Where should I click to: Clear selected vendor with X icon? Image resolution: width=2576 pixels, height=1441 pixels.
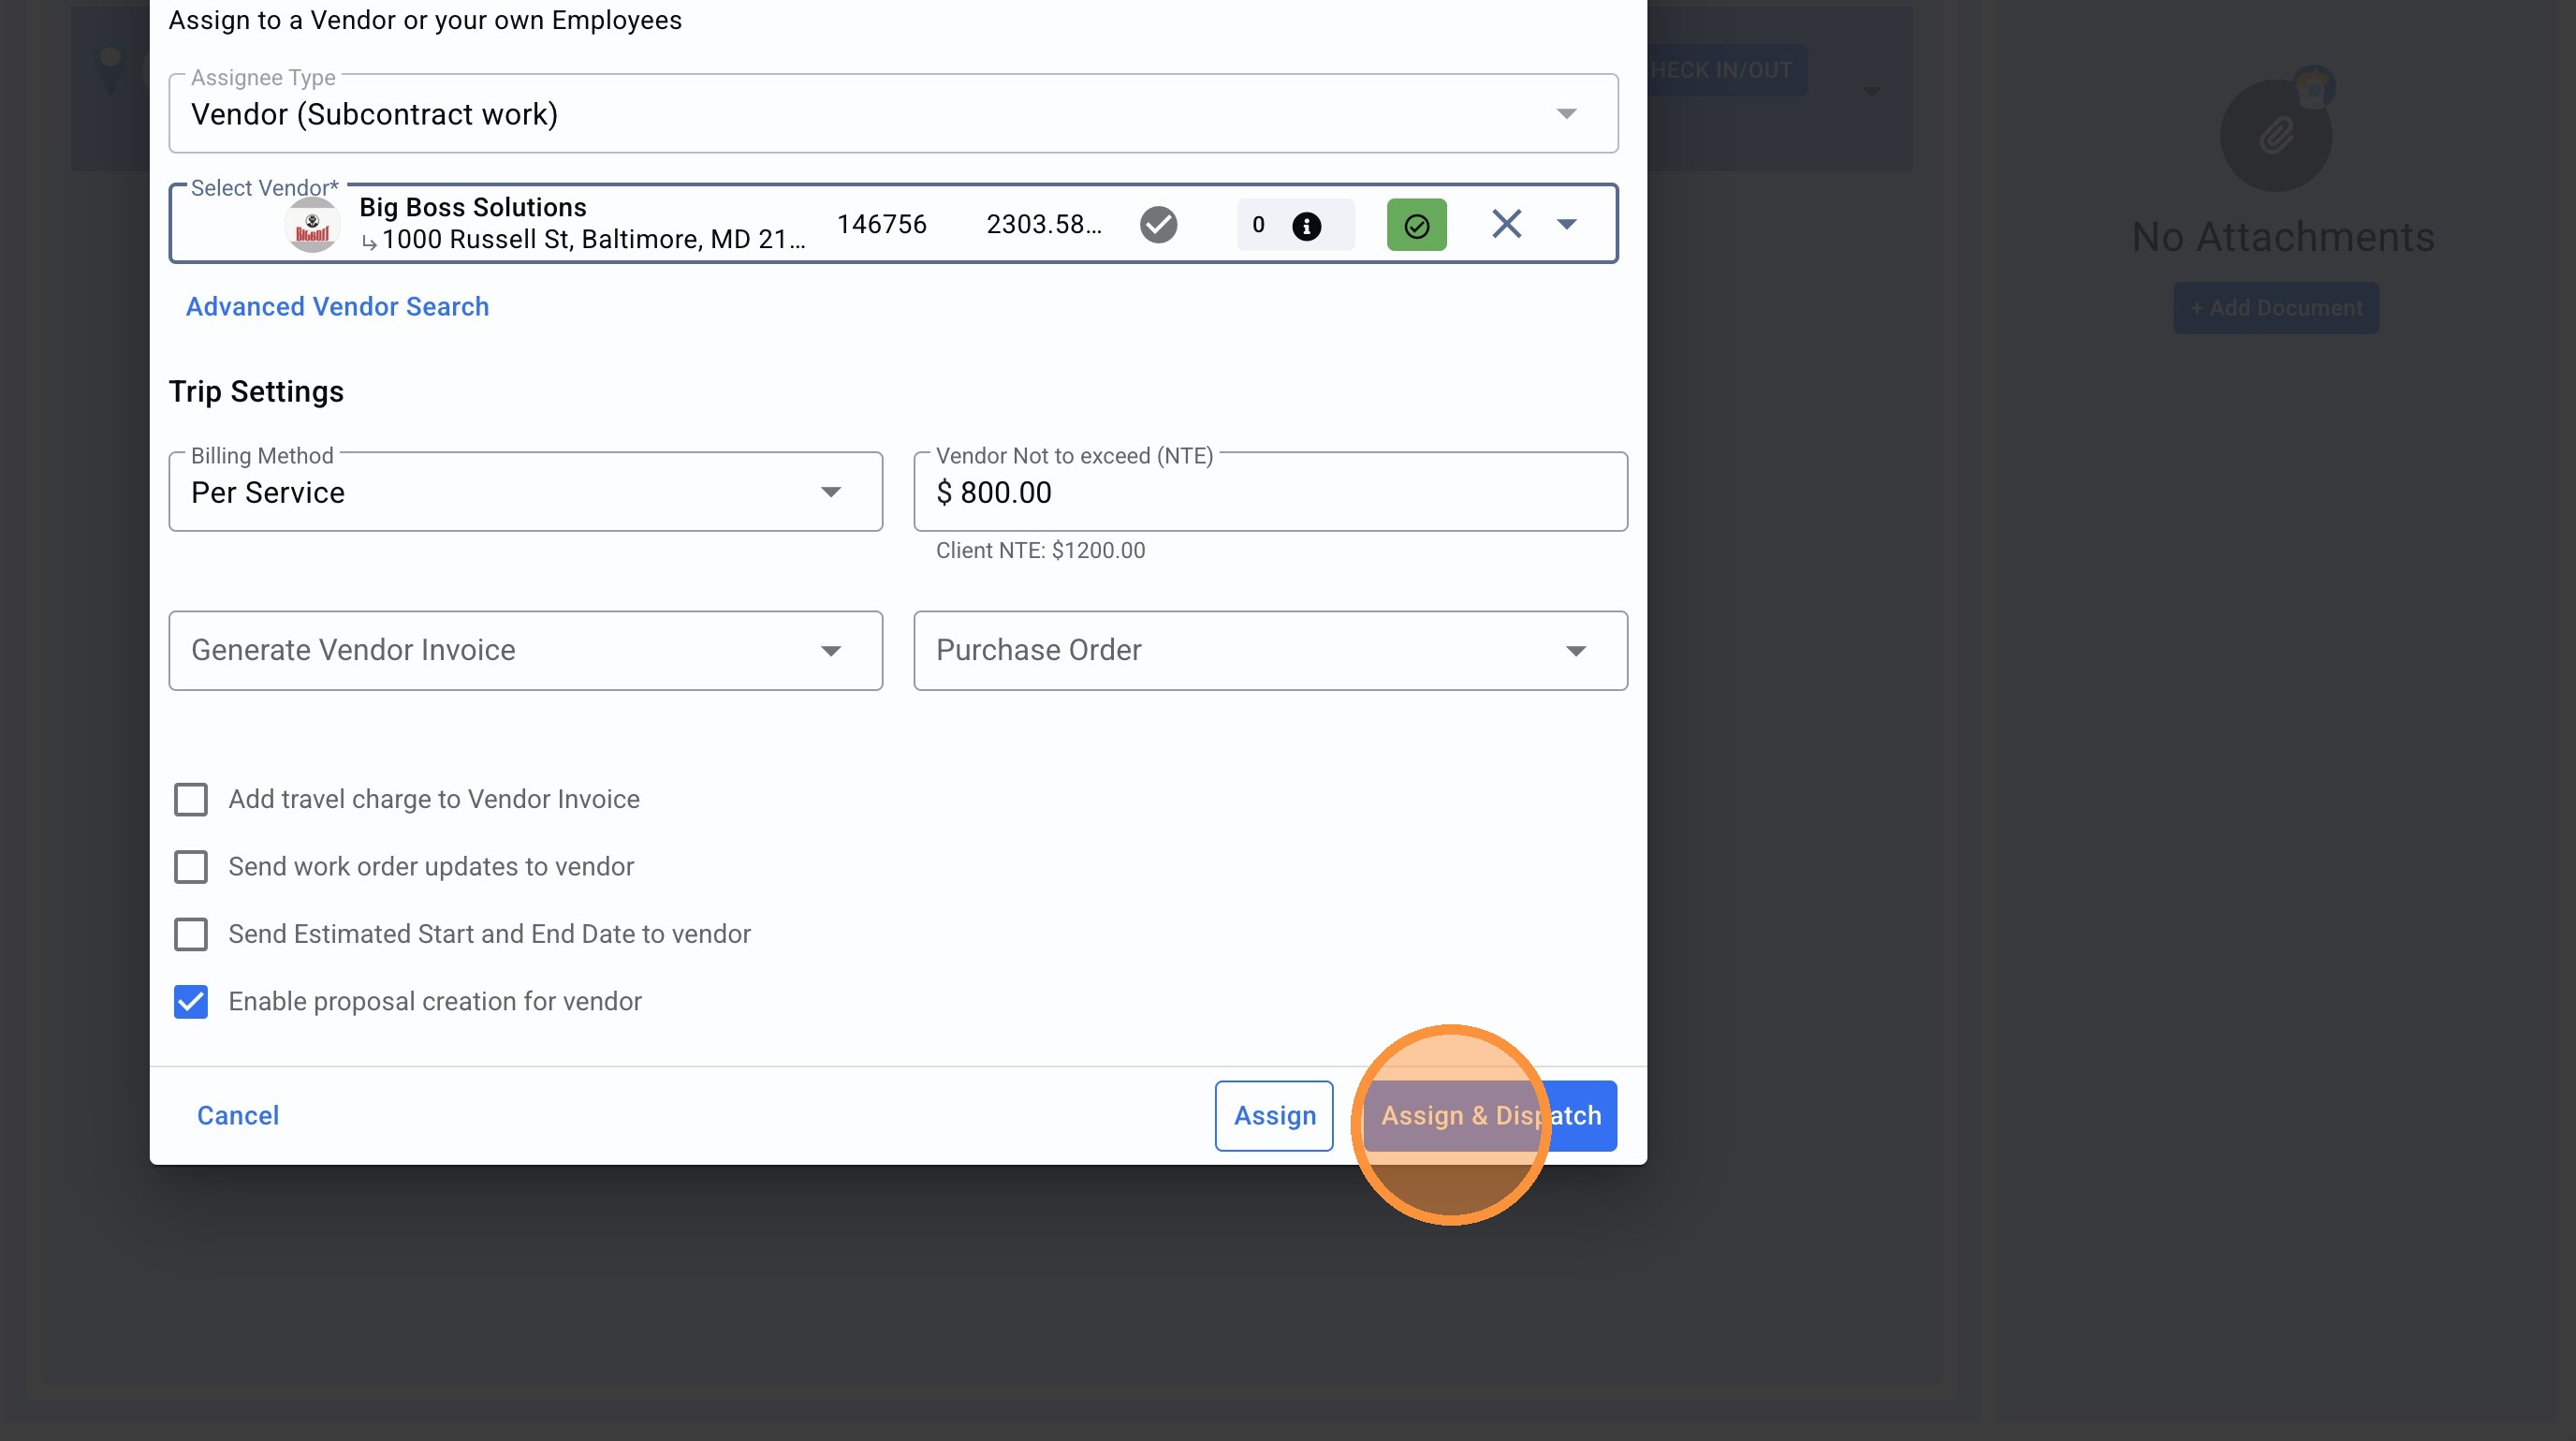(x=1506, y=224)
